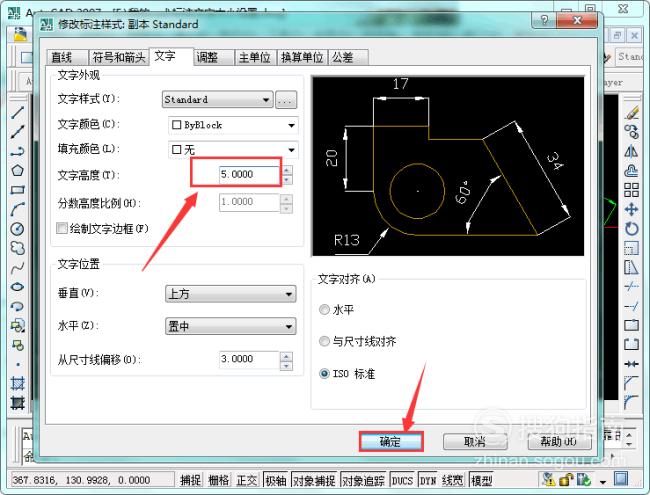Open the fill color dropdown
The image size is (650, 495).
[x=233, y=149]
